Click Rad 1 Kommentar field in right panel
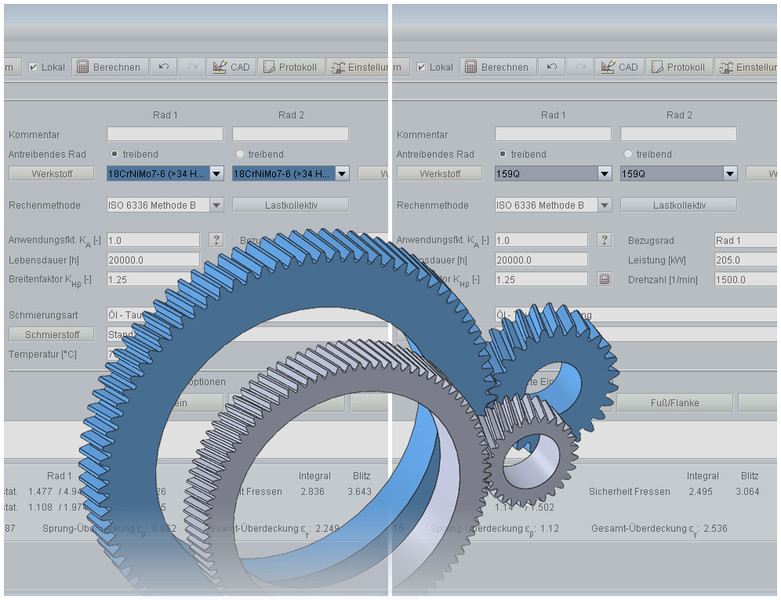Screen dimensions: 781x600 point(553,134)
